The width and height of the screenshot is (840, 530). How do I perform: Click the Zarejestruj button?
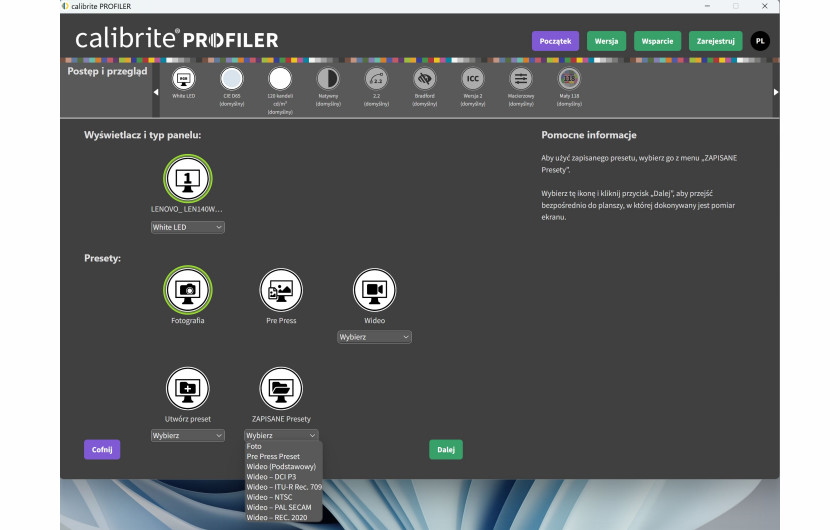pyautogui.click(x=715, y=41)
